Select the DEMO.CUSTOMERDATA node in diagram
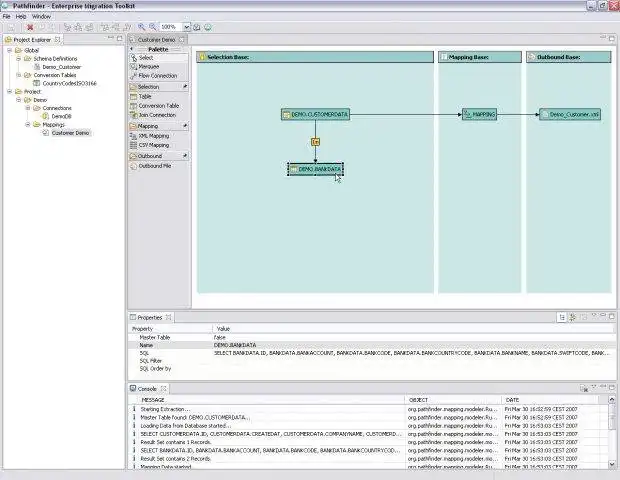Image resolution: width=620 pixels, height=480 pixels. click(316, 115)
